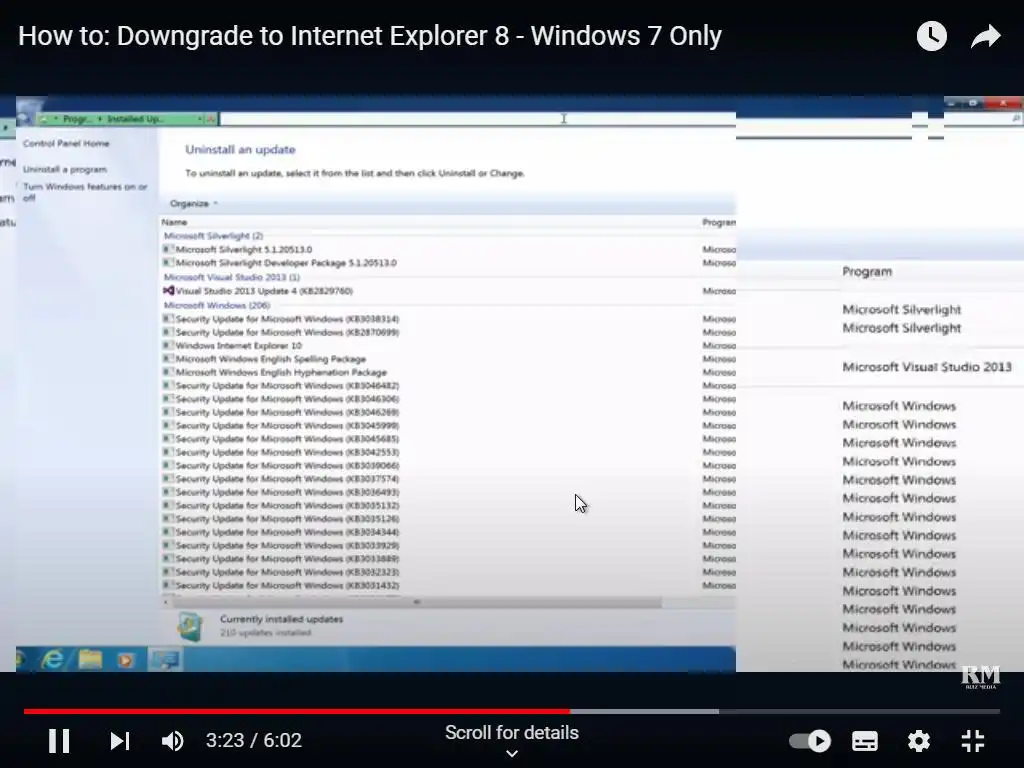Collapse Microsoft Visual Studio 2013 (1) group
Image resolution: width=1024 pixels, height=768 pixels.
pyautogui.click(x=232, y=277)
